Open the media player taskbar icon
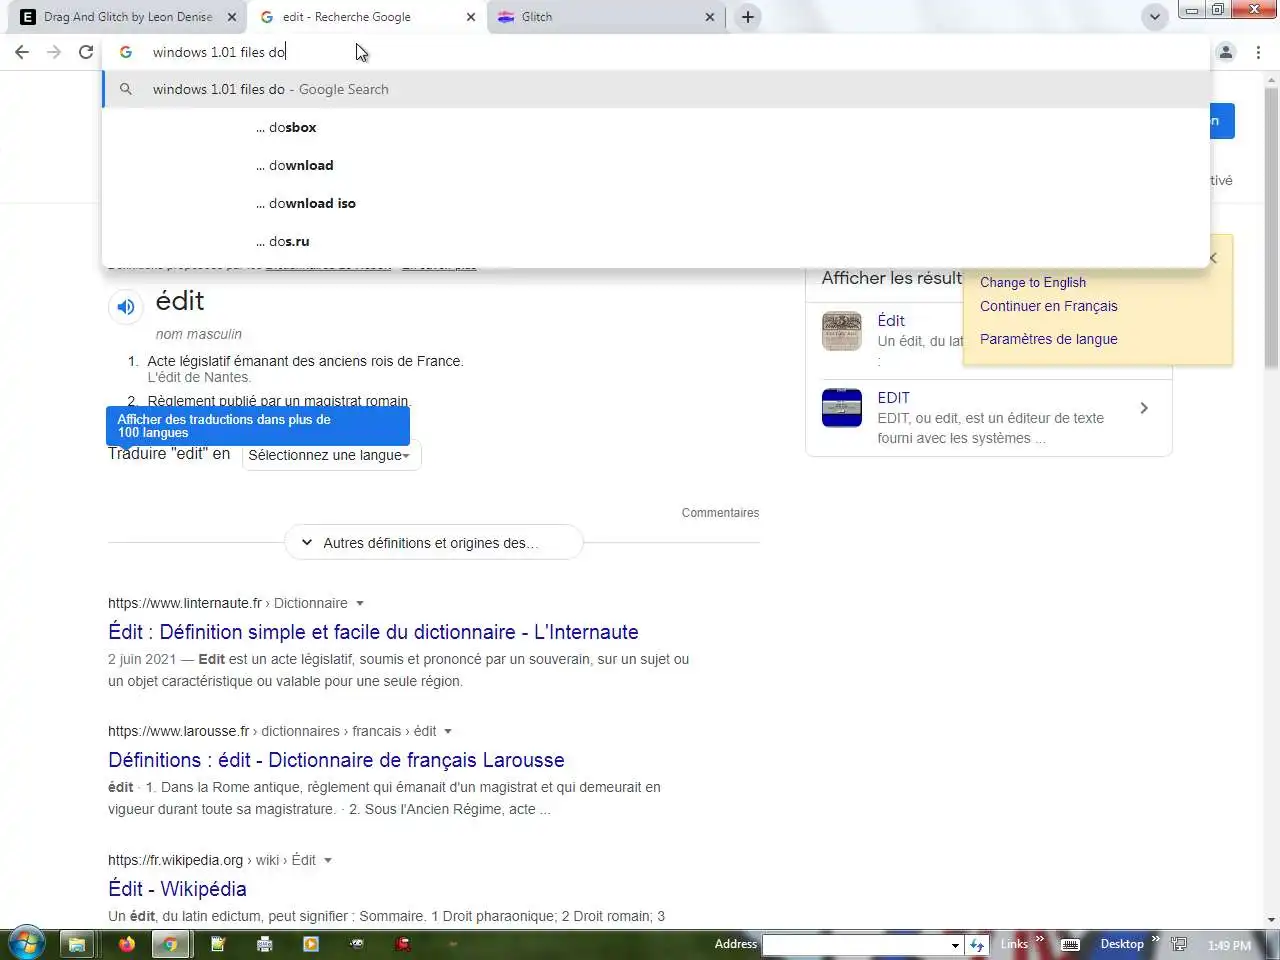Viewport: 1280px width, 960px height. click(311, 944)
